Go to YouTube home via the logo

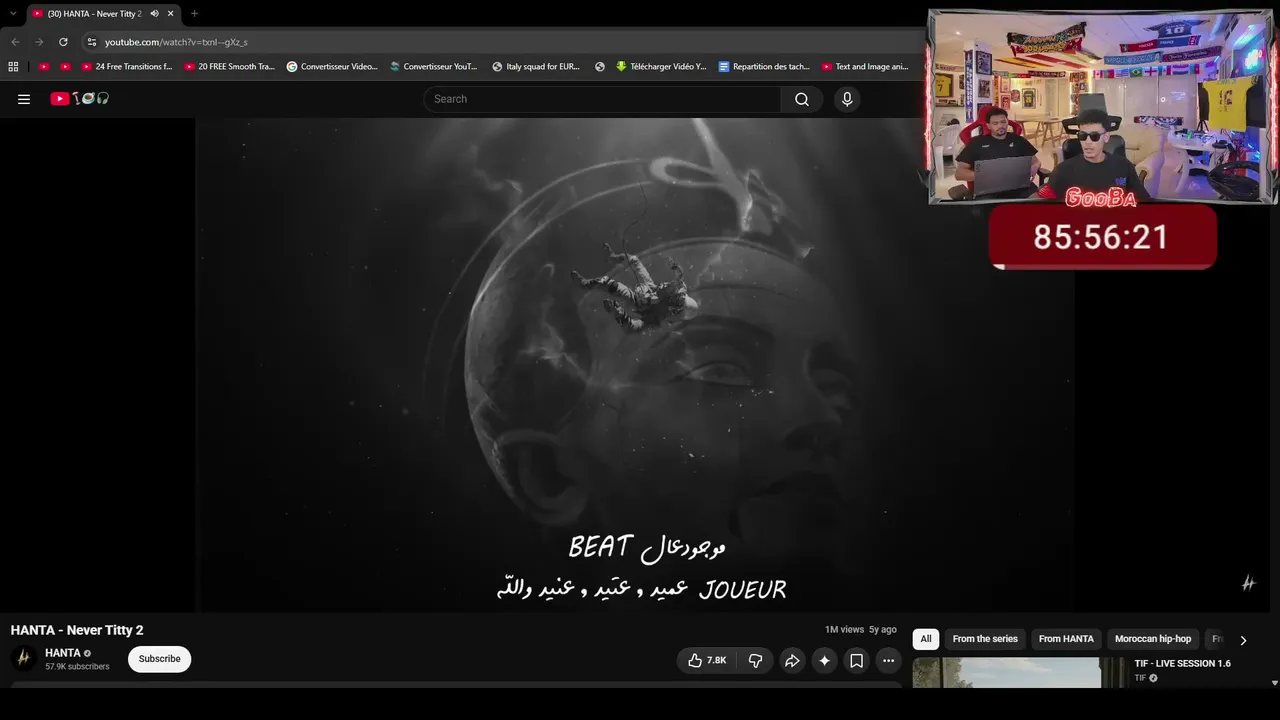(x=80, y=99)
